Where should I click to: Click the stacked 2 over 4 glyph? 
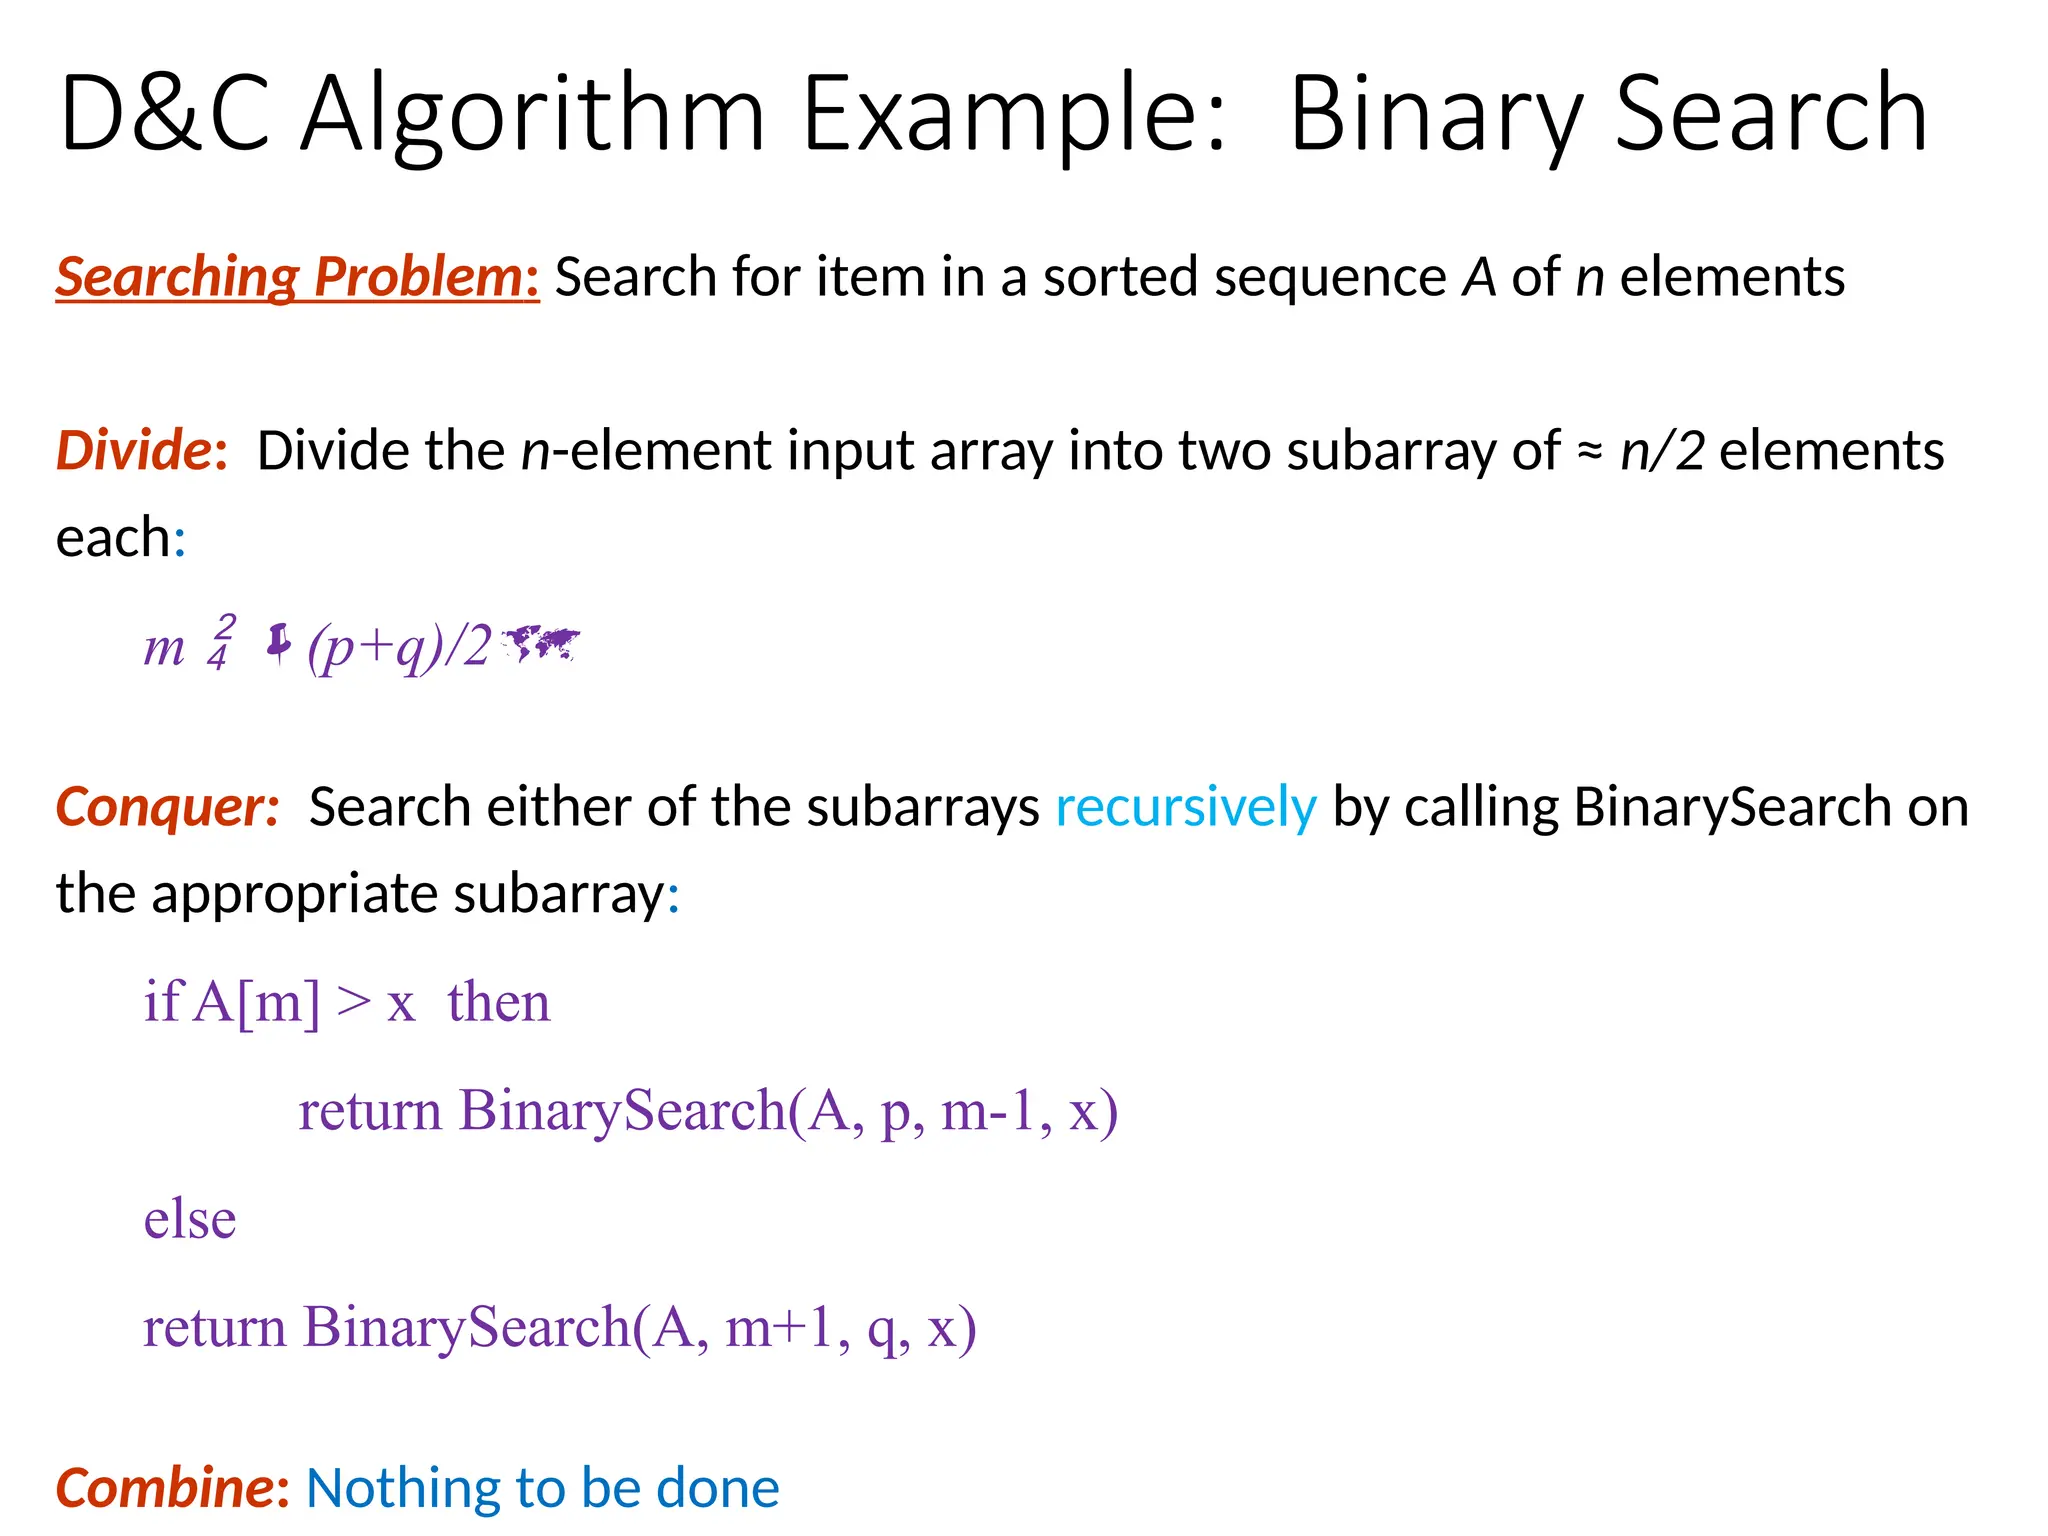tap(222, 641)
